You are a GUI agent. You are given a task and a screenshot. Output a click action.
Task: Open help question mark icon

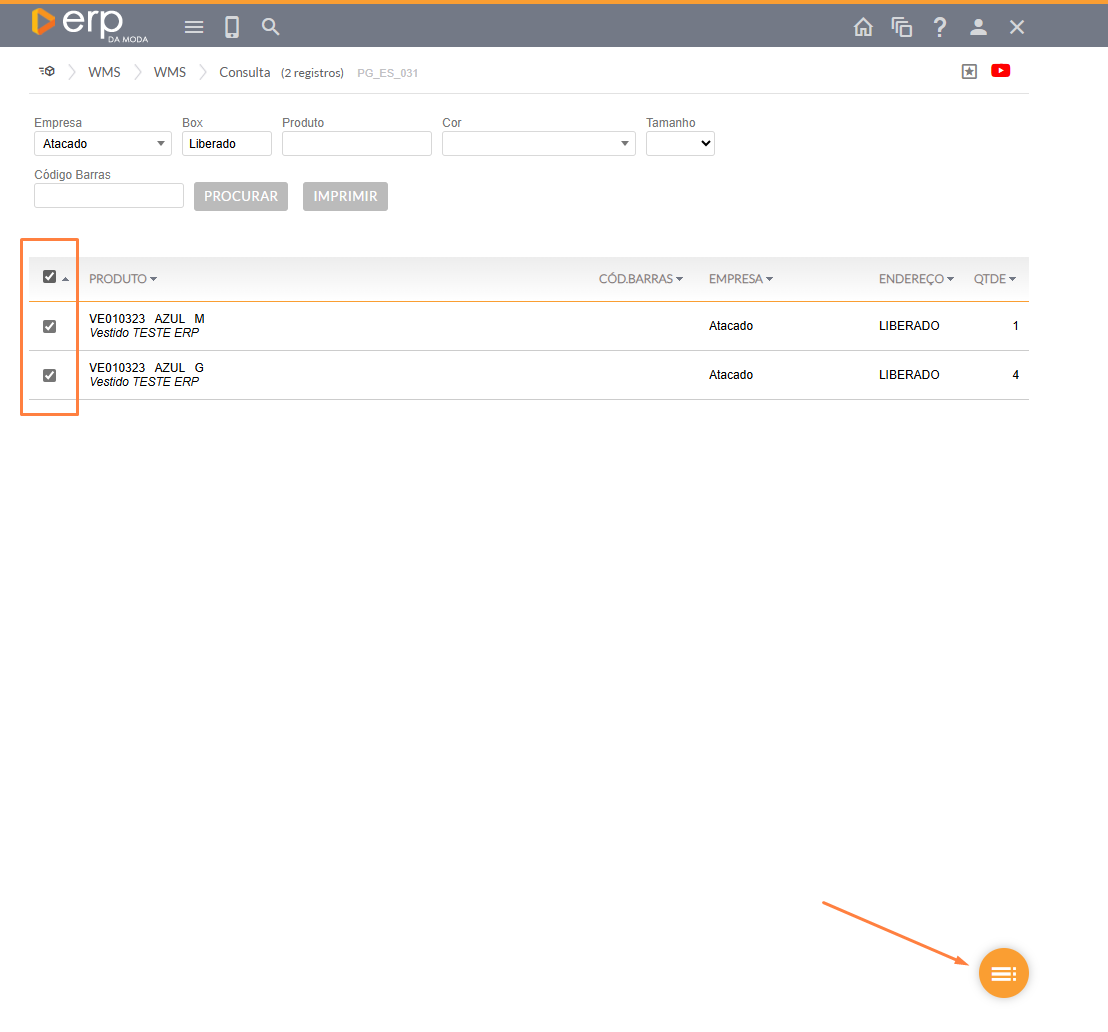(x=940, y=27)
